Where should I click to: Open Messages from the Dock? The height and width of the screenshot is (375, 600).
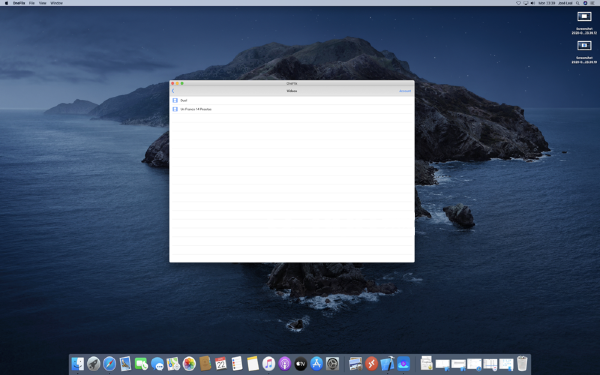click(157, 364)
